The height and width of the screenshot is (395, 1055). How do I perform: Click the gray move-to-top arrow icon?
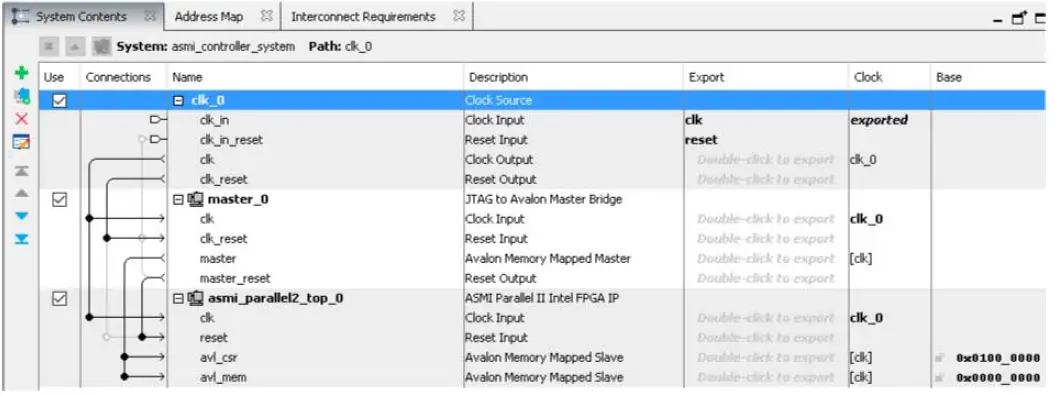click(22, 170)
